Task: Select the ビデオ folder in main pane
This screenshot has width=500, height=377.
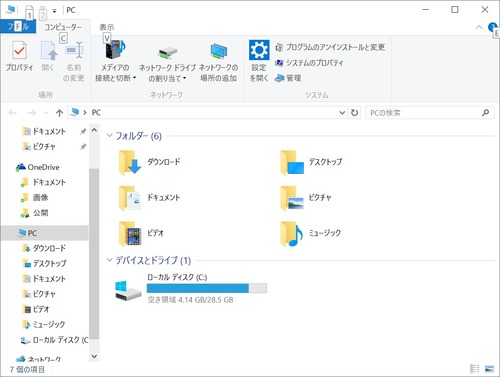Action: click(141, 233)
